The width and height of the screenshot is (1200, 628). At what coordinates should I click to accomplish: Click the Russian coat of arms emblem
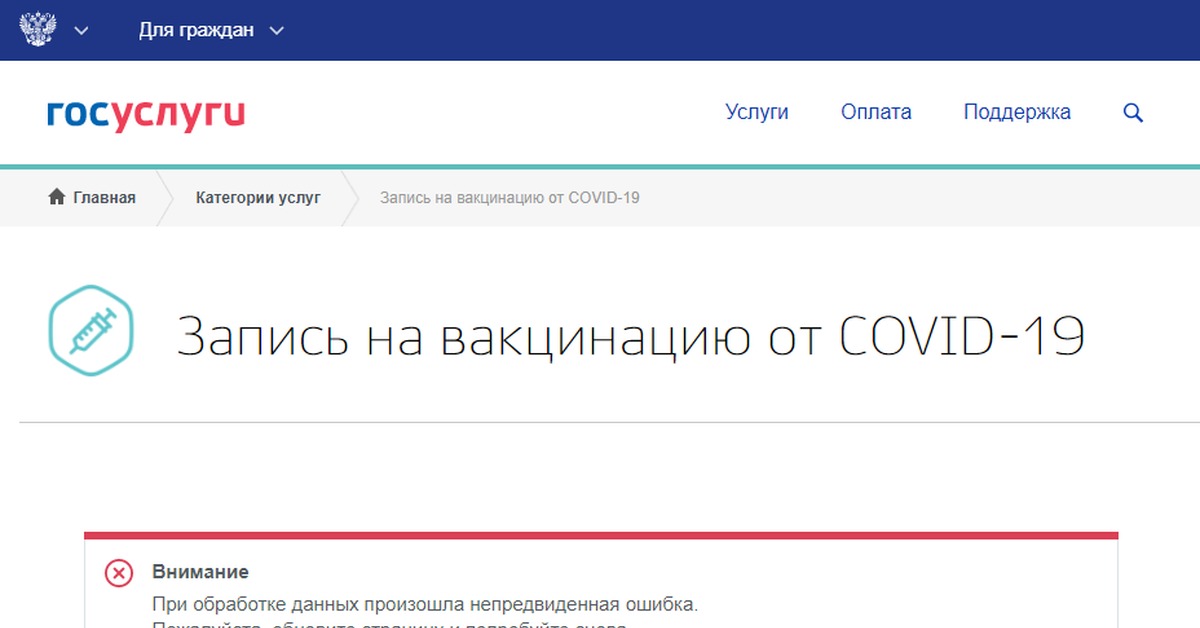pos(38,30)
